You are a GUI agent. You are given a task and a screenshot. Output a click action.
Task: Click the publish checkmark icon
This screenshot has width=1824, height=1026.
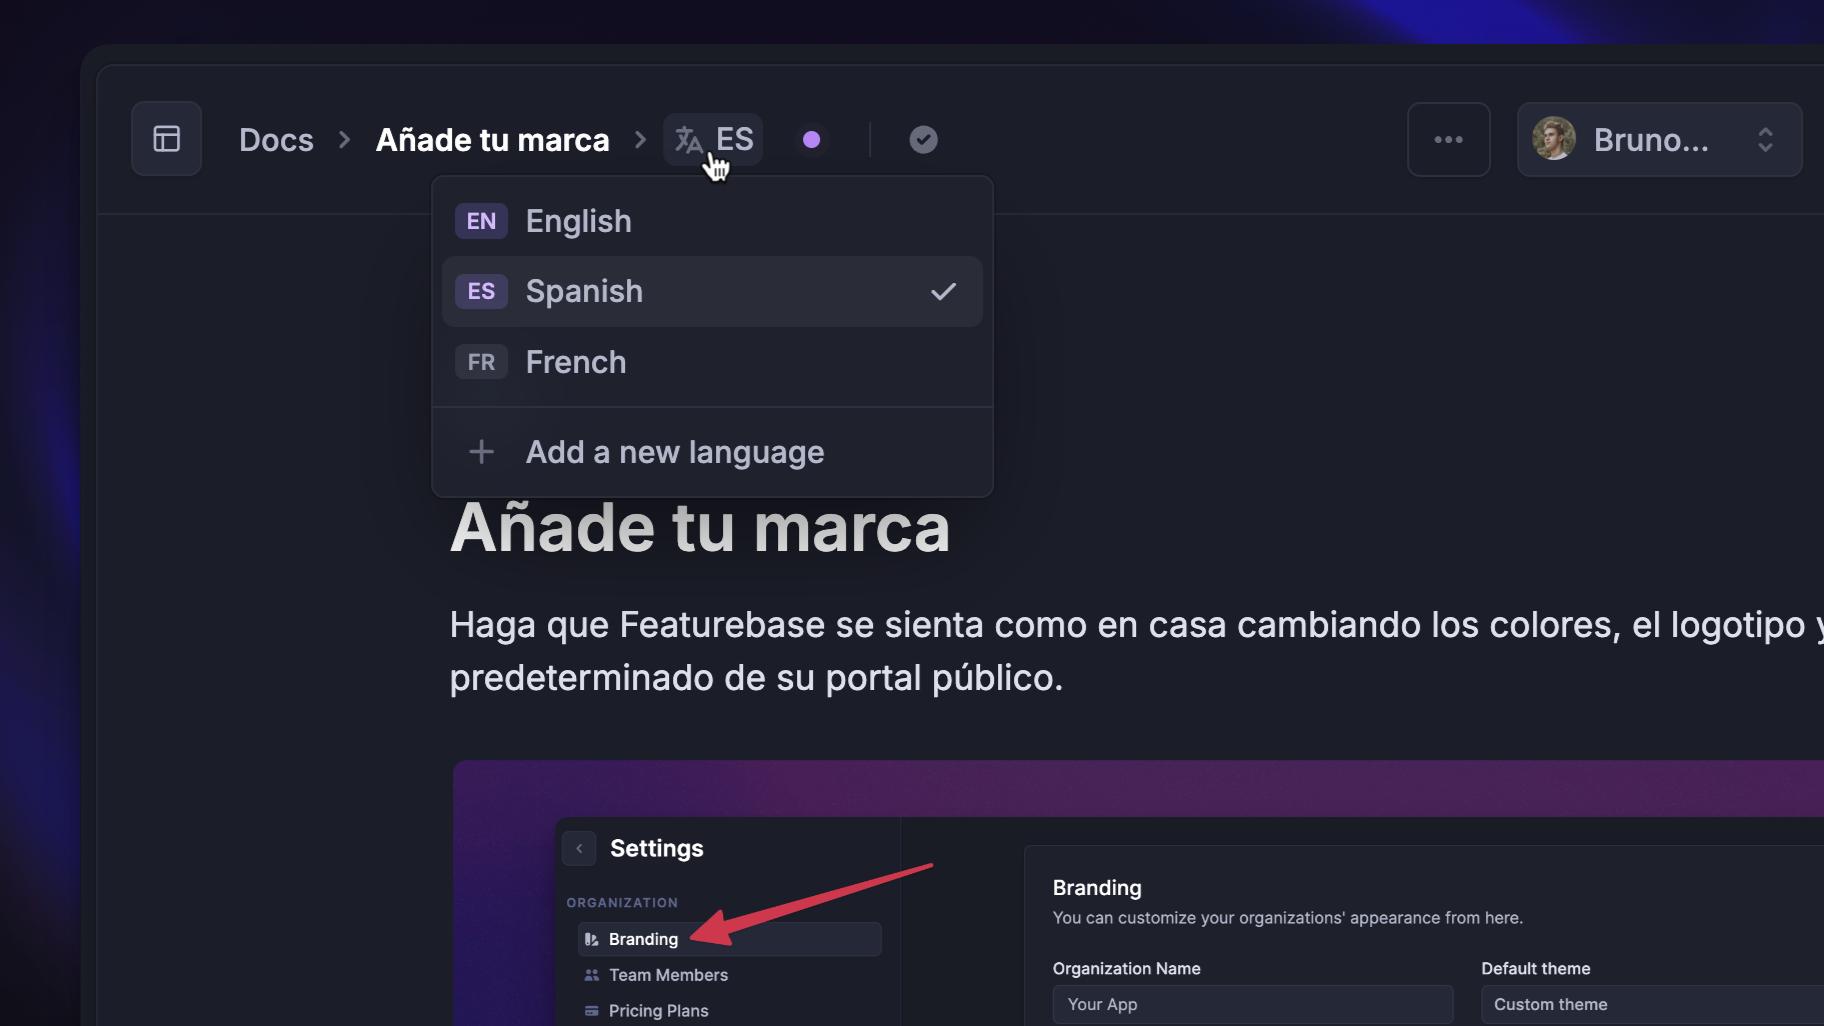[922, 139]
